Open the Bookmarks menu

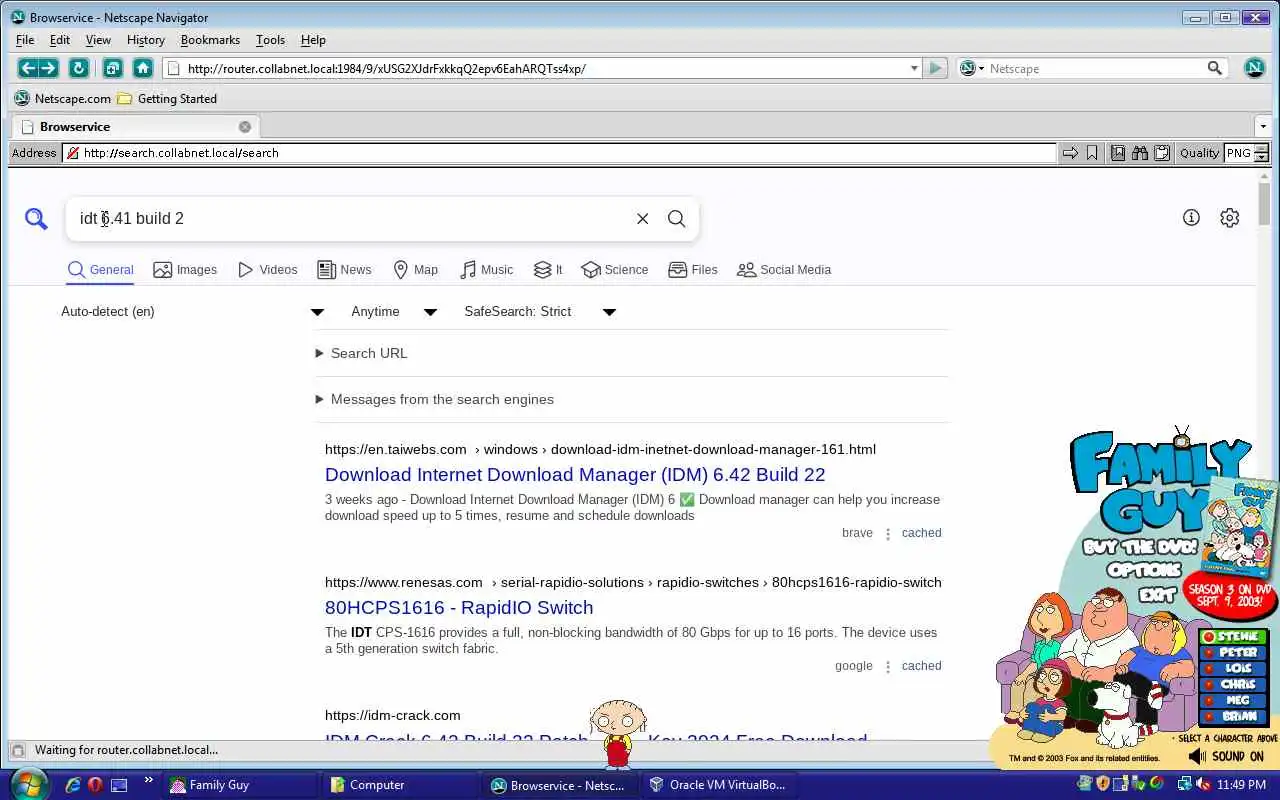210,40
